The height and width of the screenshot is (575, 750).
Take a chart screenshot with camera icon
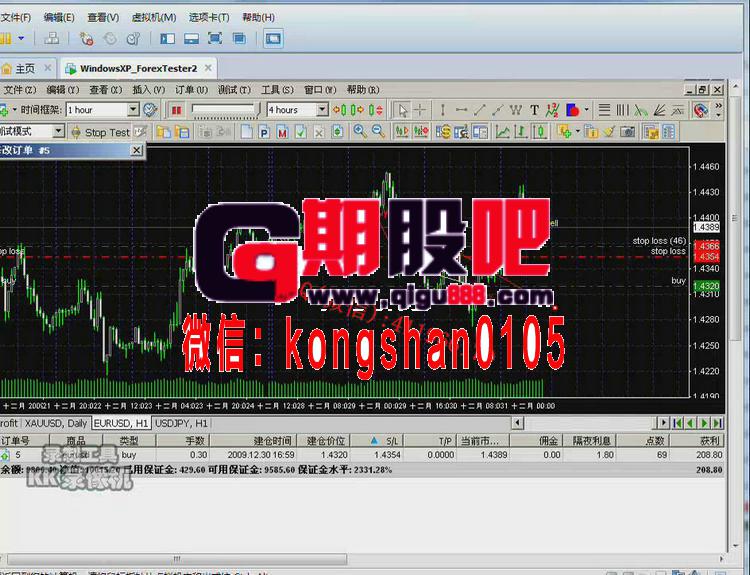tap(627, 132)
